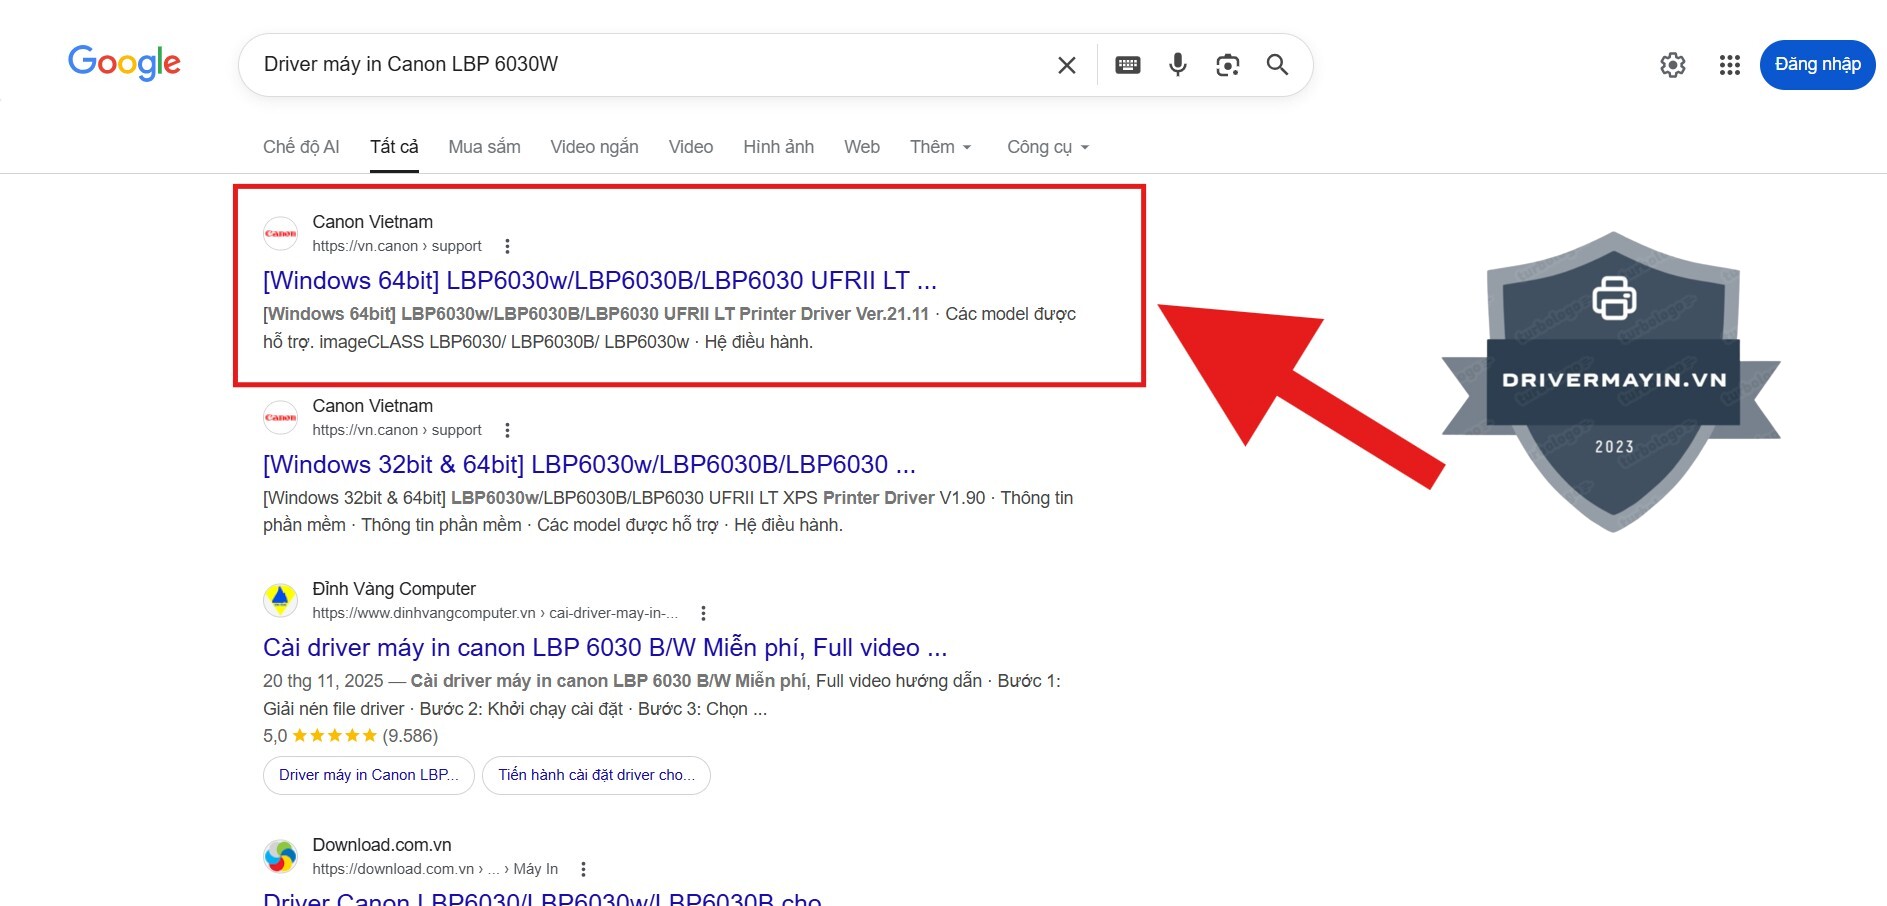Image resolution: width=1887 pixels, height=906 pixels.
Task: Switch to the Mua sắm tab
Action: click(484, 147)
